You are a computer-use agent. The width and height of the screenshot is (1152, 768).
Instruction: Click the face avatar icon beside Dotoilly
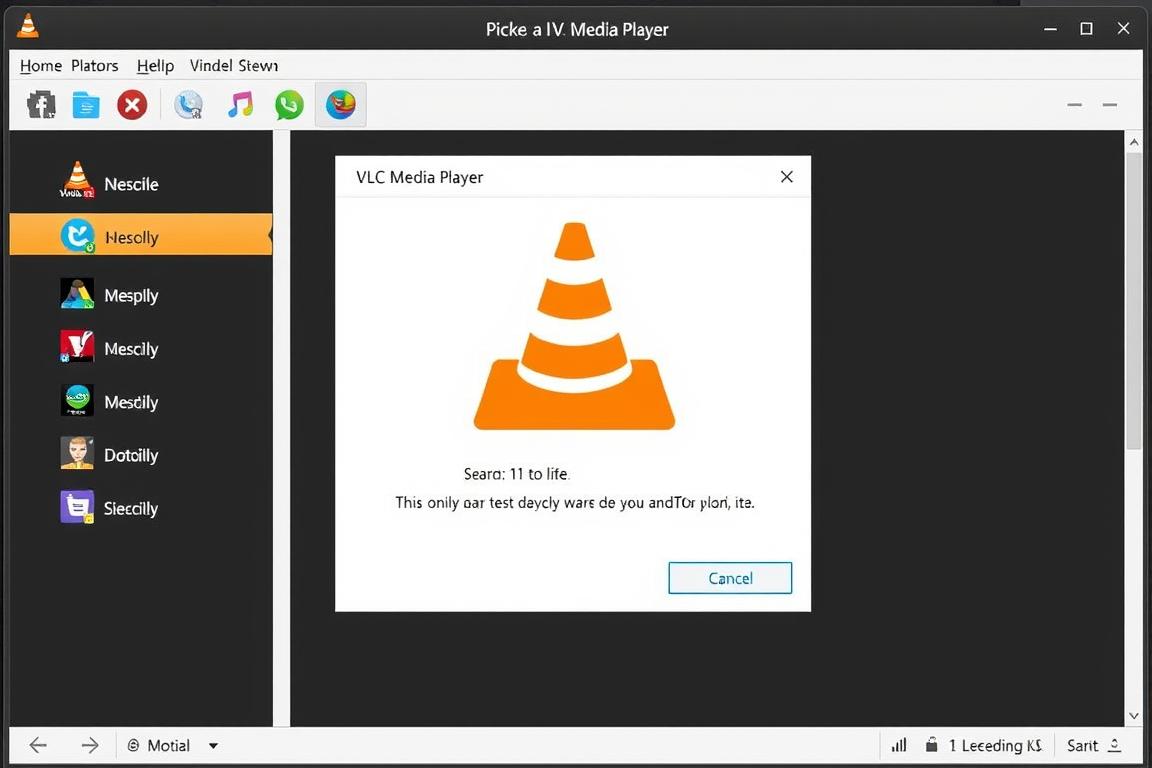coord(77,453)
